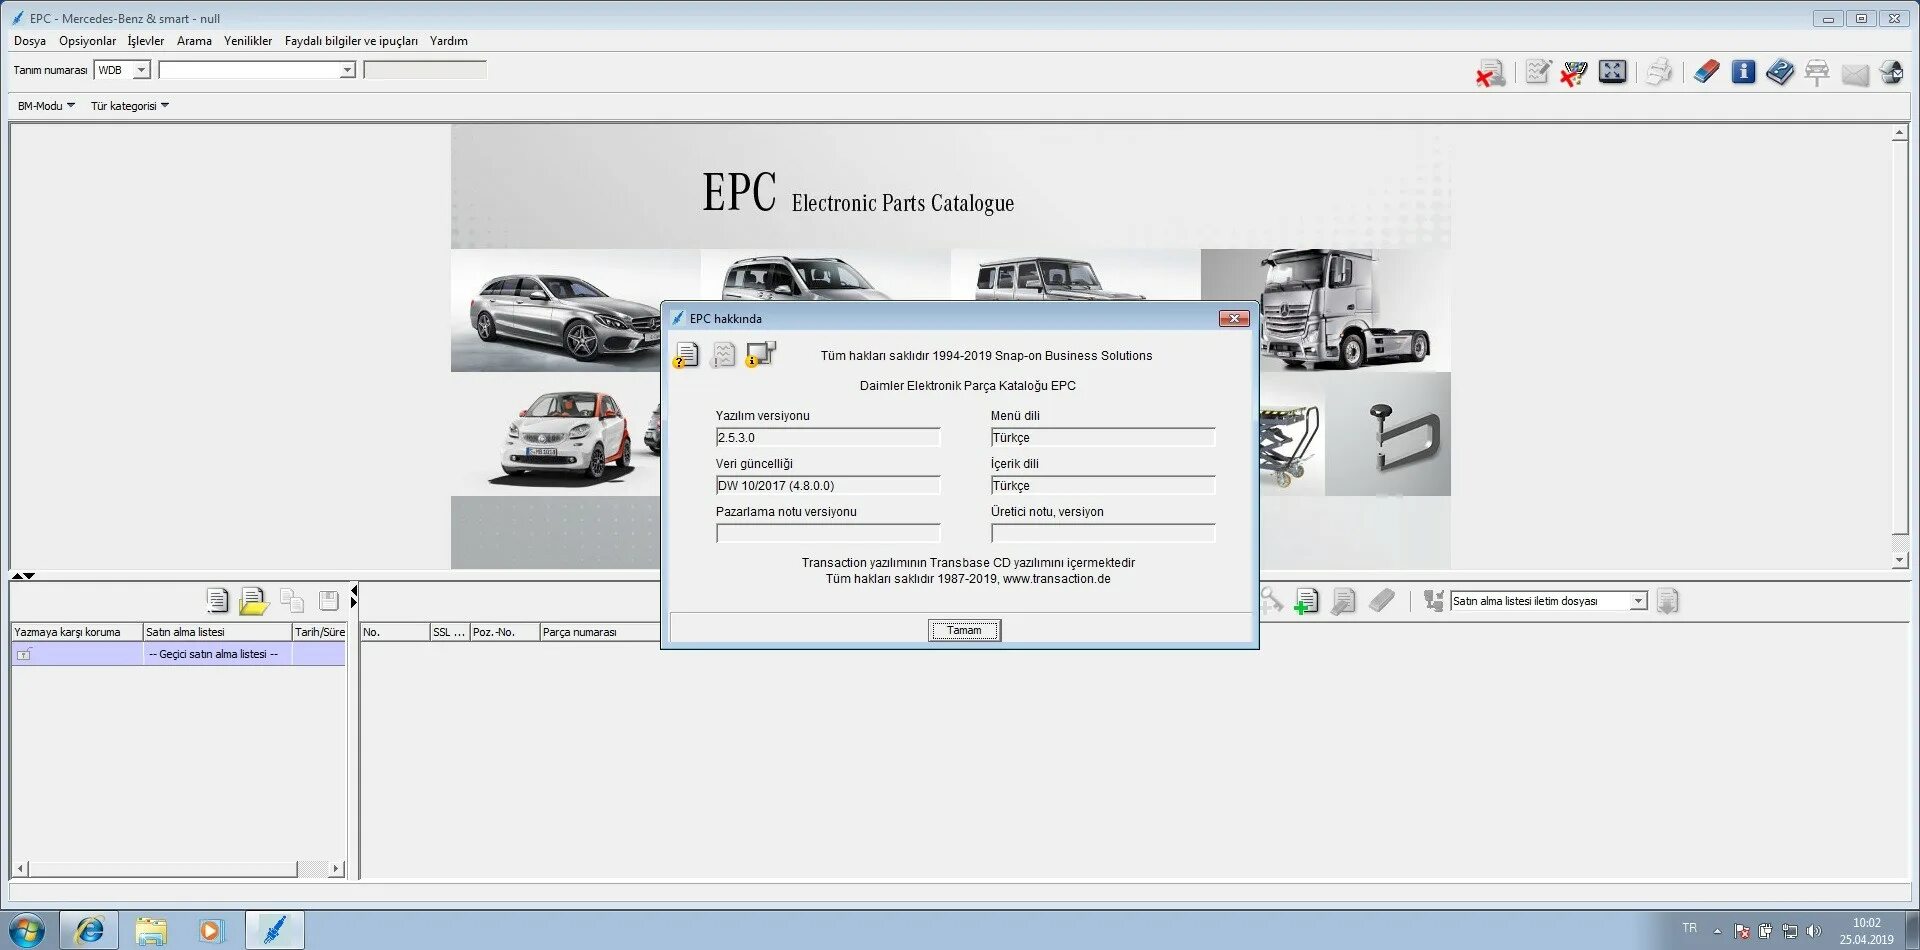Viewport: 1920px width, 950px height.
Task: Click the Tamam button
Action: pos(964,630)
